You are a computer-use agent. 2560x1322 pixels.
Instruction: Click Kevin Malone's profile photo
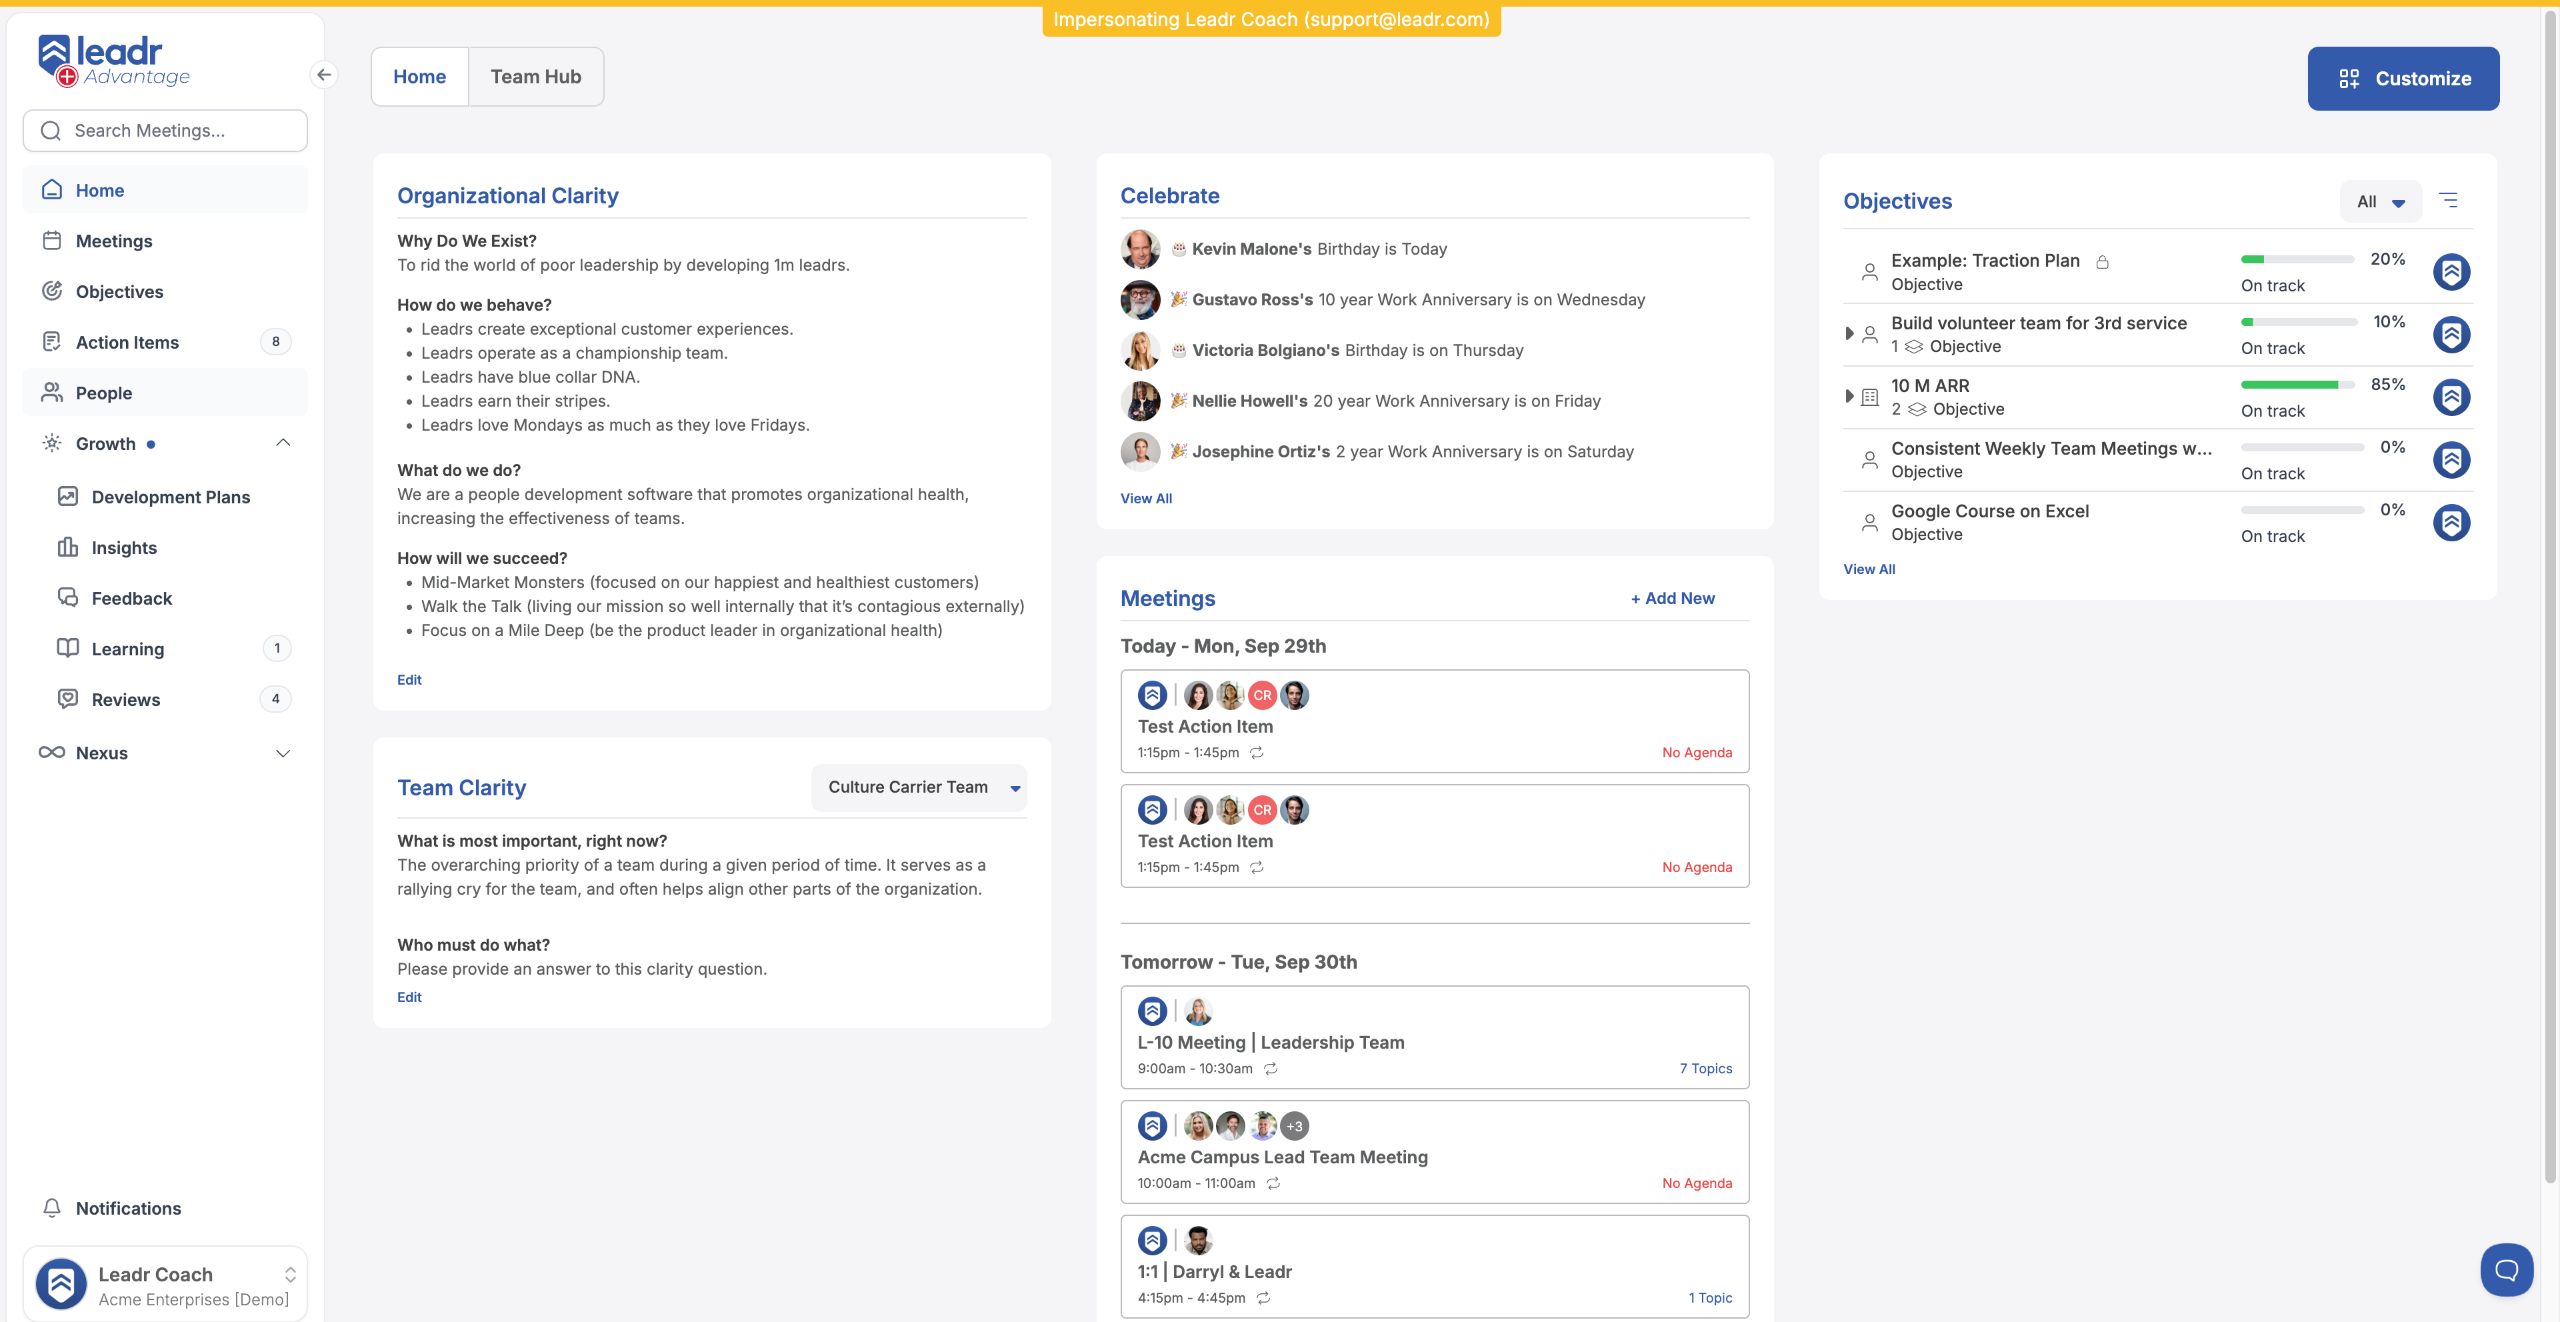pos(1140,249)
